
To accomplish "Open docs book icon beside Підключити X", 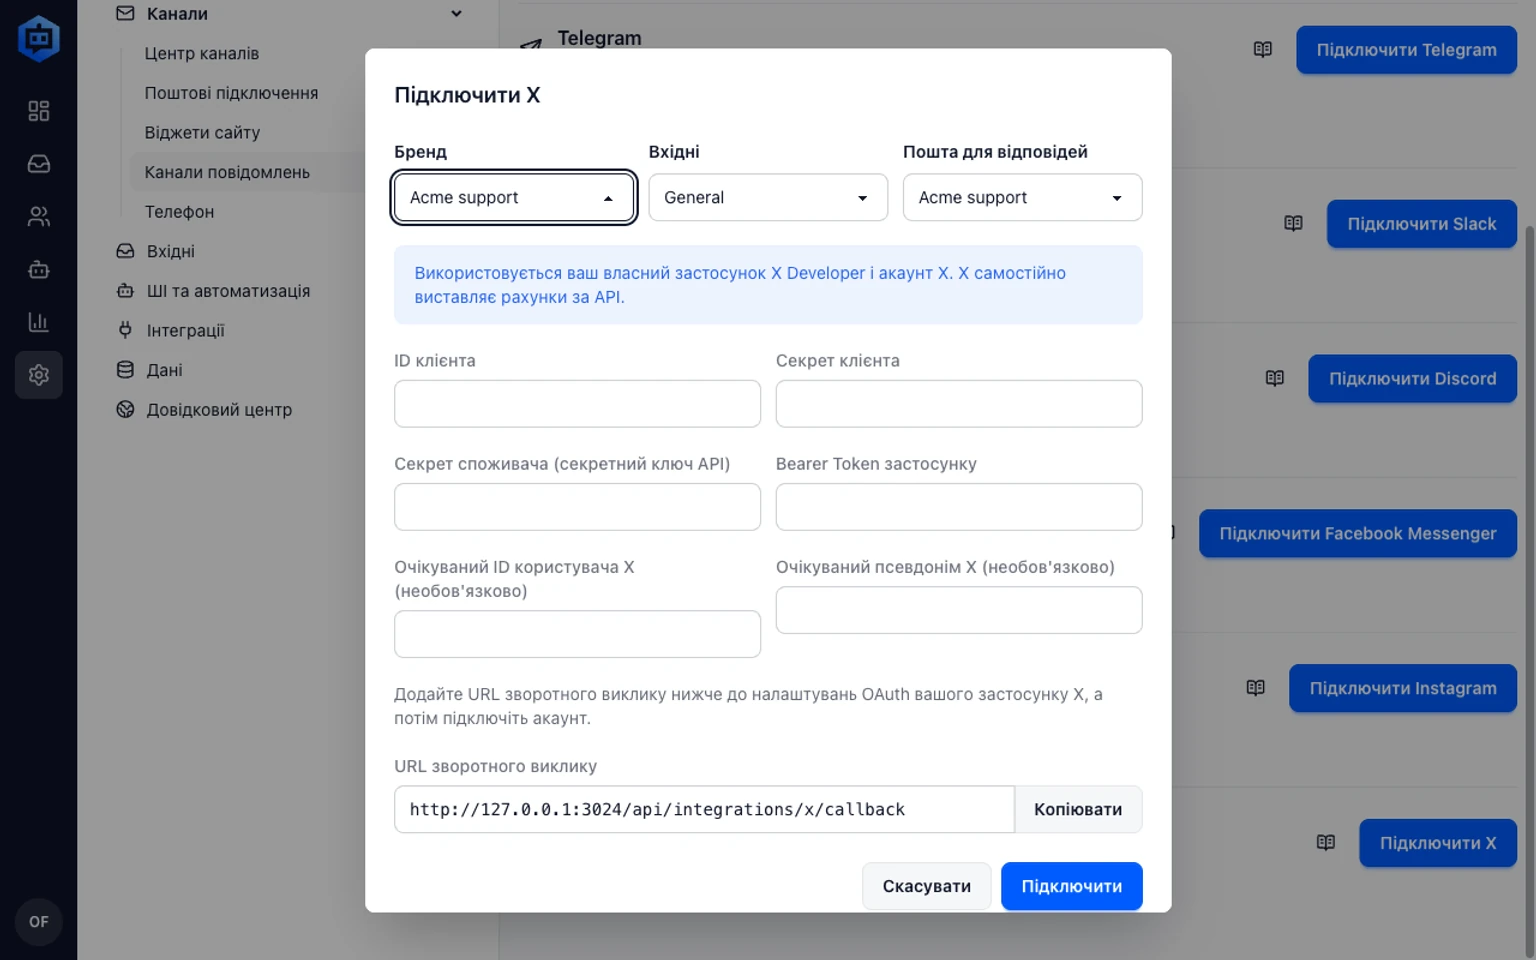I will pyautogui.click(x=1326, y=843).
